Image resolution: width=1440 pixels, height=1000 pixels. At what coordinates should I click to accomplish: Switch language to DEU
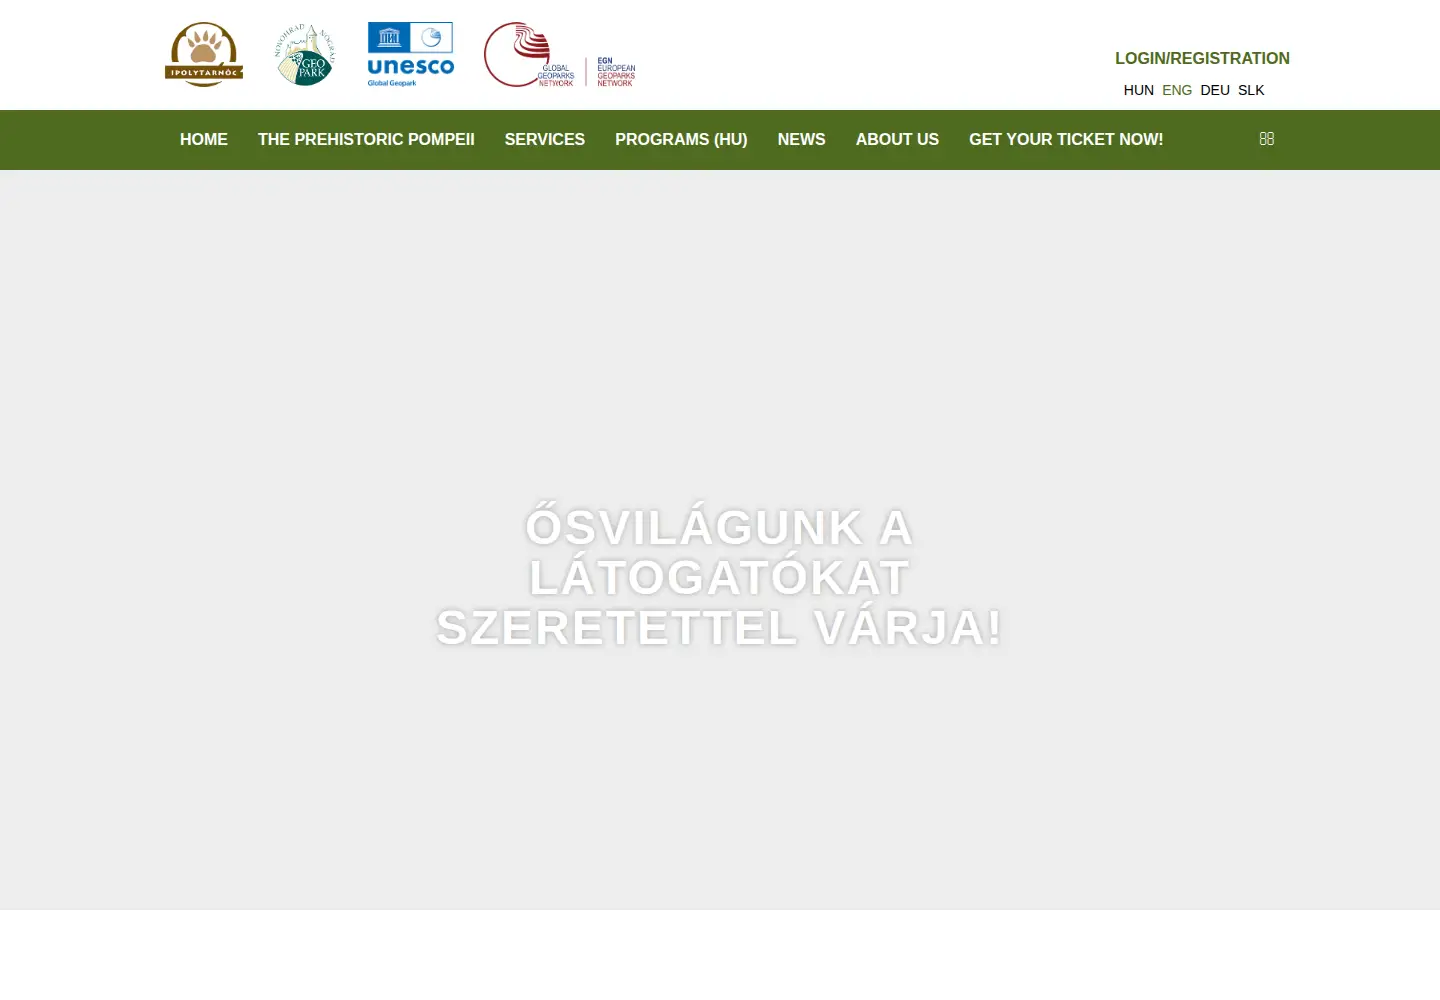pyautogui.click(x=1215, y=90)
